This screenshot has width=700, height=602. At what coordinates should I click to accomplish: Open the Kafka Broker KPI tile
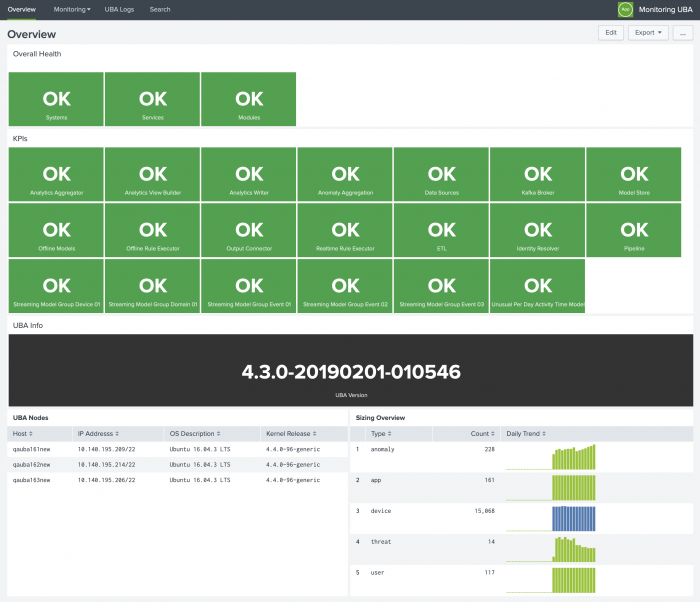pyautogui.click(x=538, y=174)
